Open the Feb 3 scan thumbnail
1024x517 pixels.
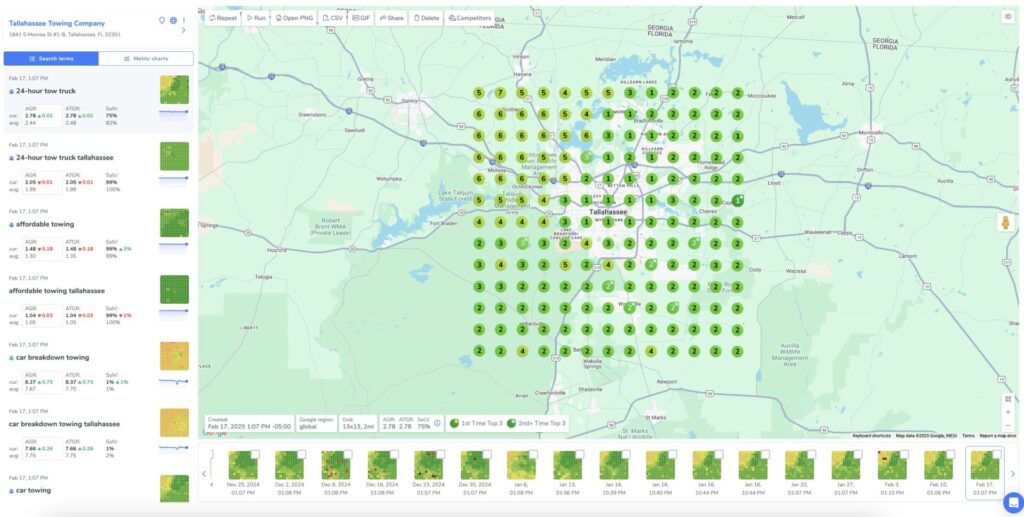click(x=892, y=466)
